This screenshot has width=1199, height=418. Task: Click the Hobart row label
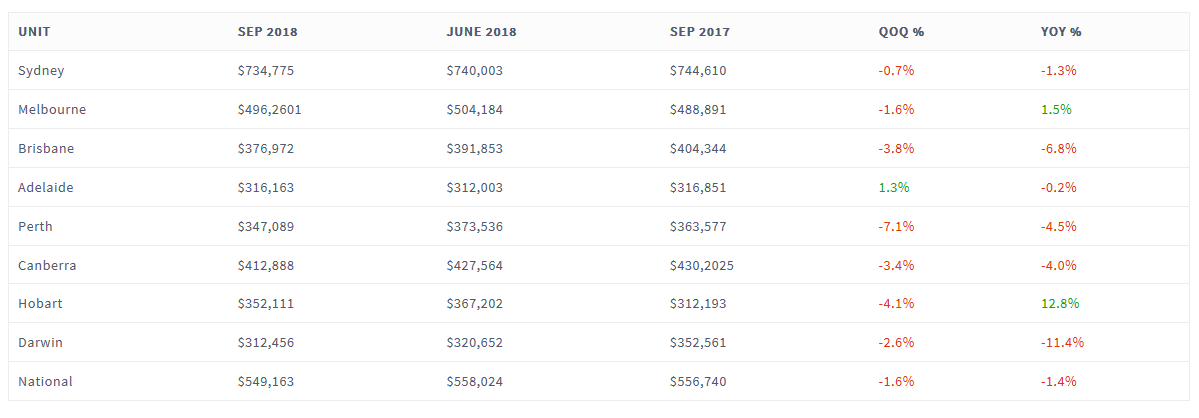coord(40,304)
